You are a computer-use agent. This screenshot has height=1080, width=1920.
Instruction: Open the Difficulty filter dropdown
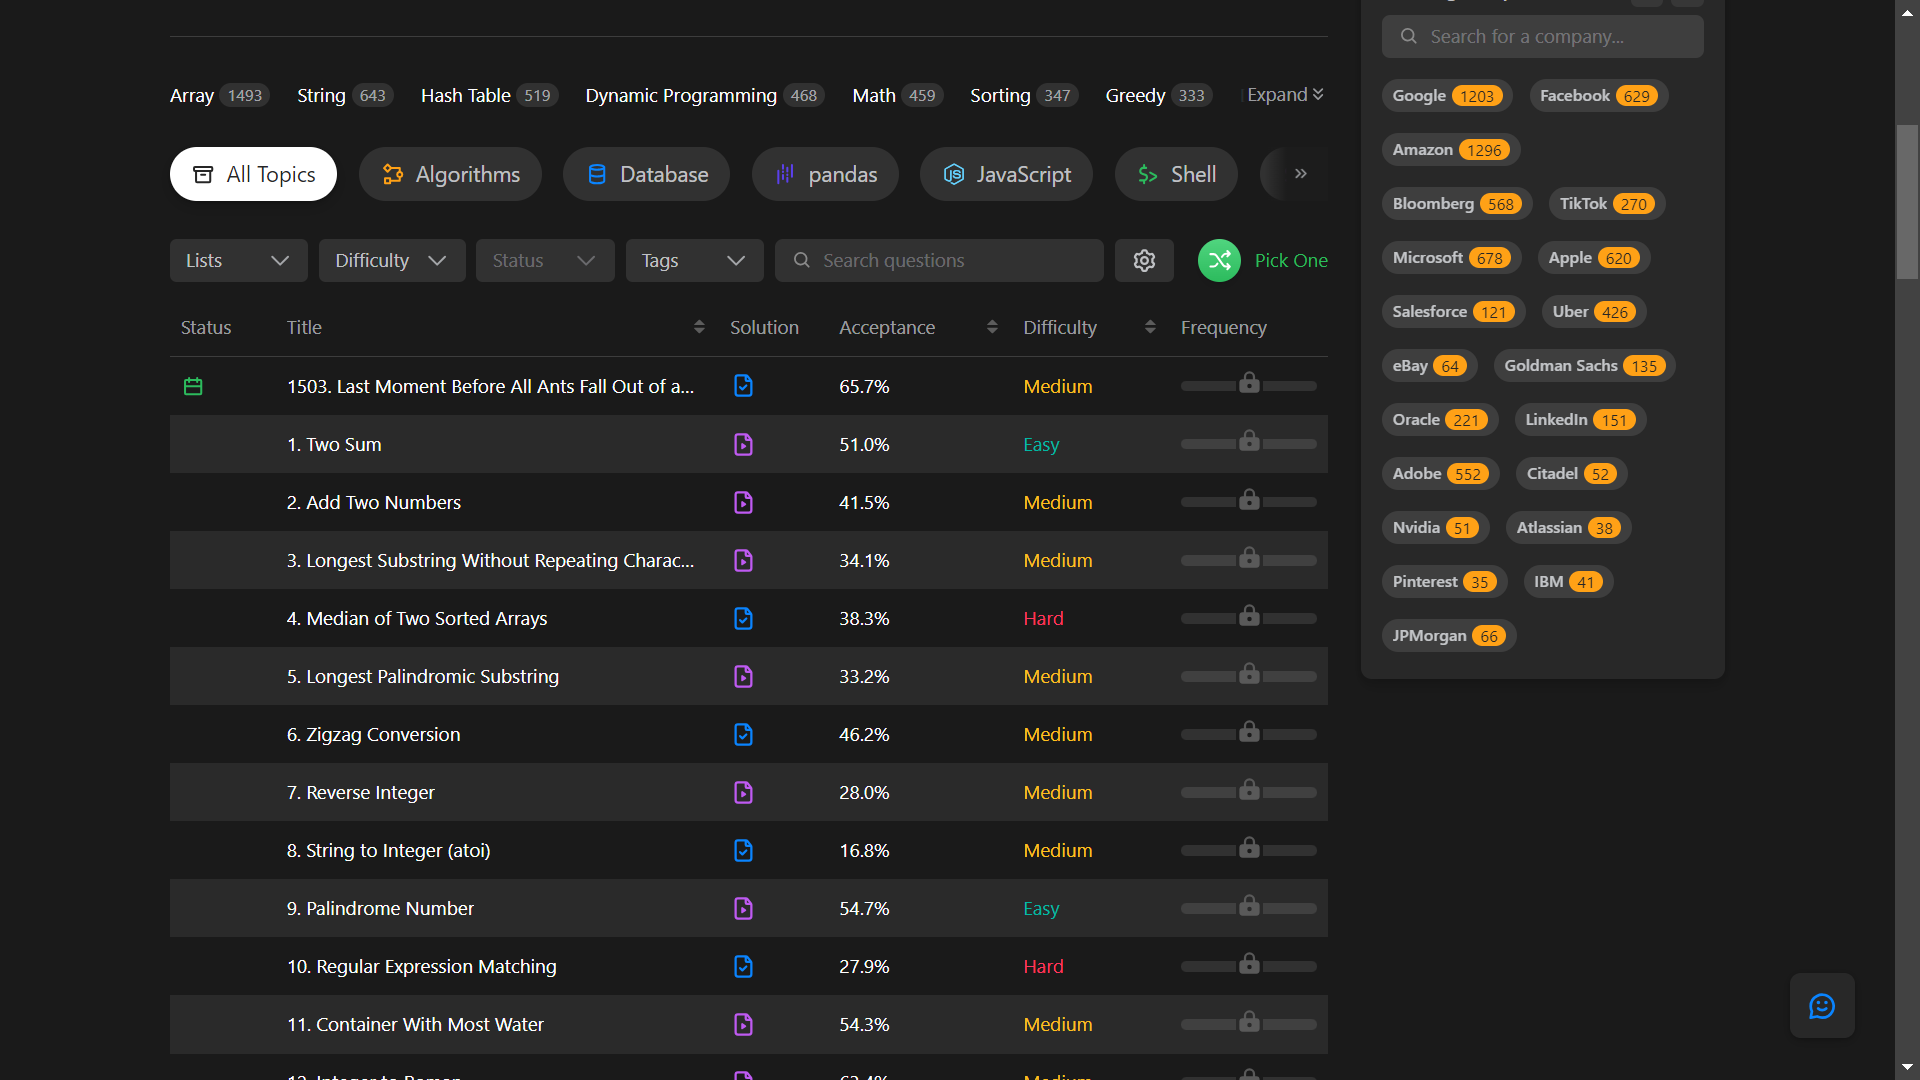(x=391, y=261)
